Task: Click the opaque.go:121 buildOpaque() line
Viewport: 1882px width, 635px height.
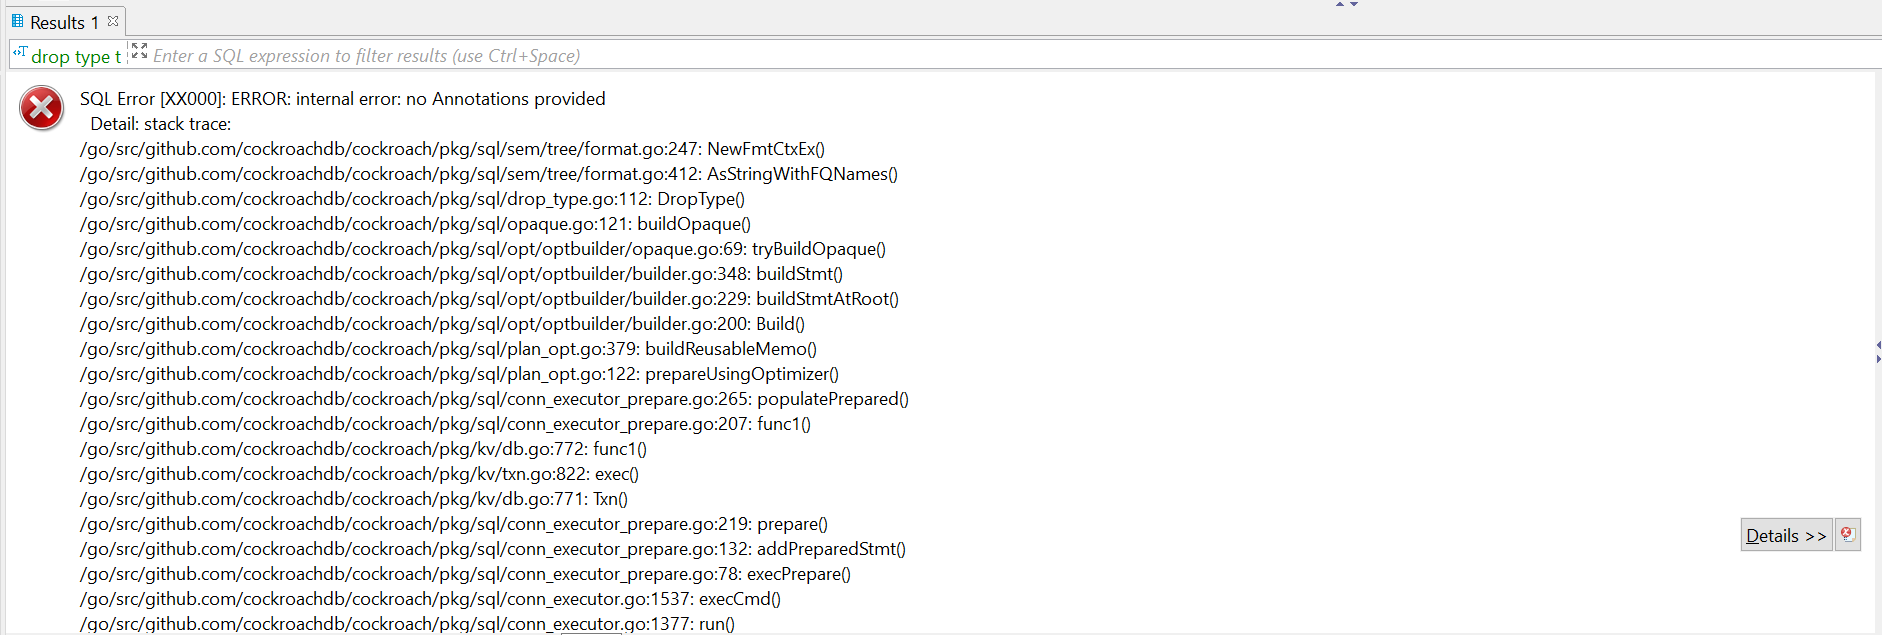Action: (x=415, y=224)
